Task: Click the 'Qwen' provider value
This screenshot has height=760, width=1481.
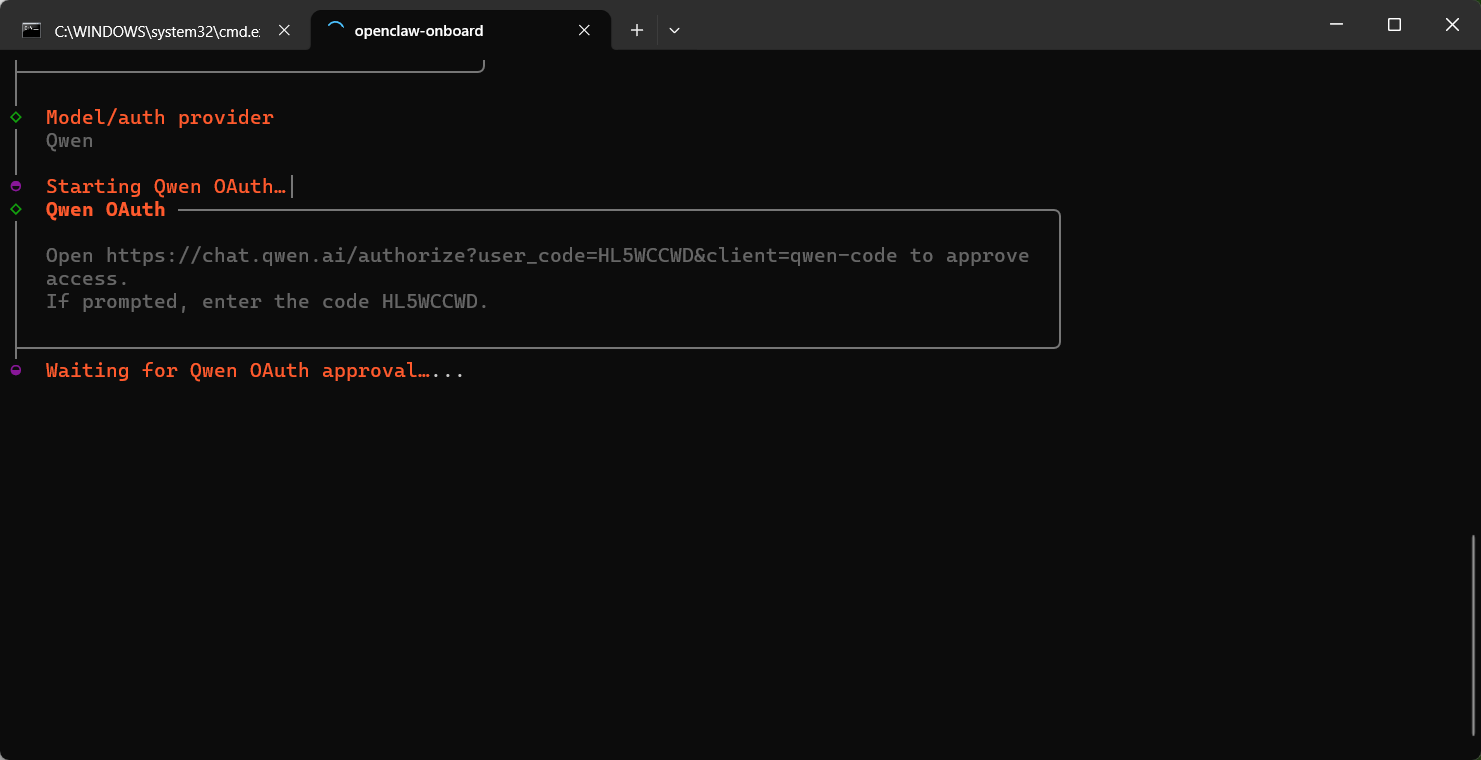Action: coord(69,141)
